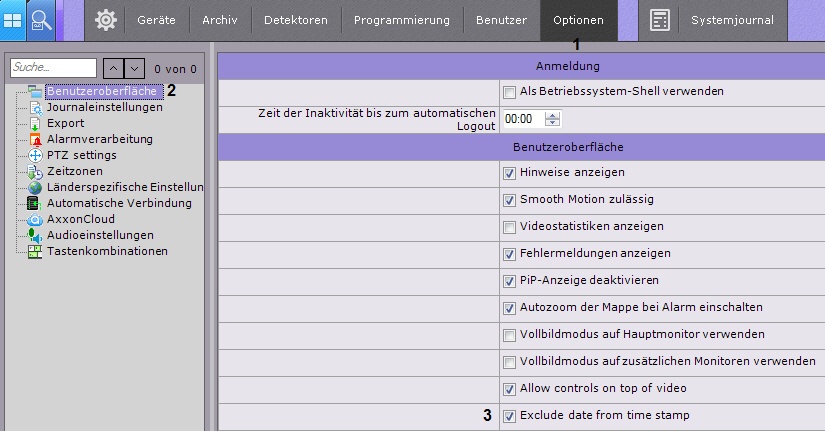Increase the inactivity logout time spinner
Image resolution: width=825 pixels, height=431 pixels.
[553, 114]
